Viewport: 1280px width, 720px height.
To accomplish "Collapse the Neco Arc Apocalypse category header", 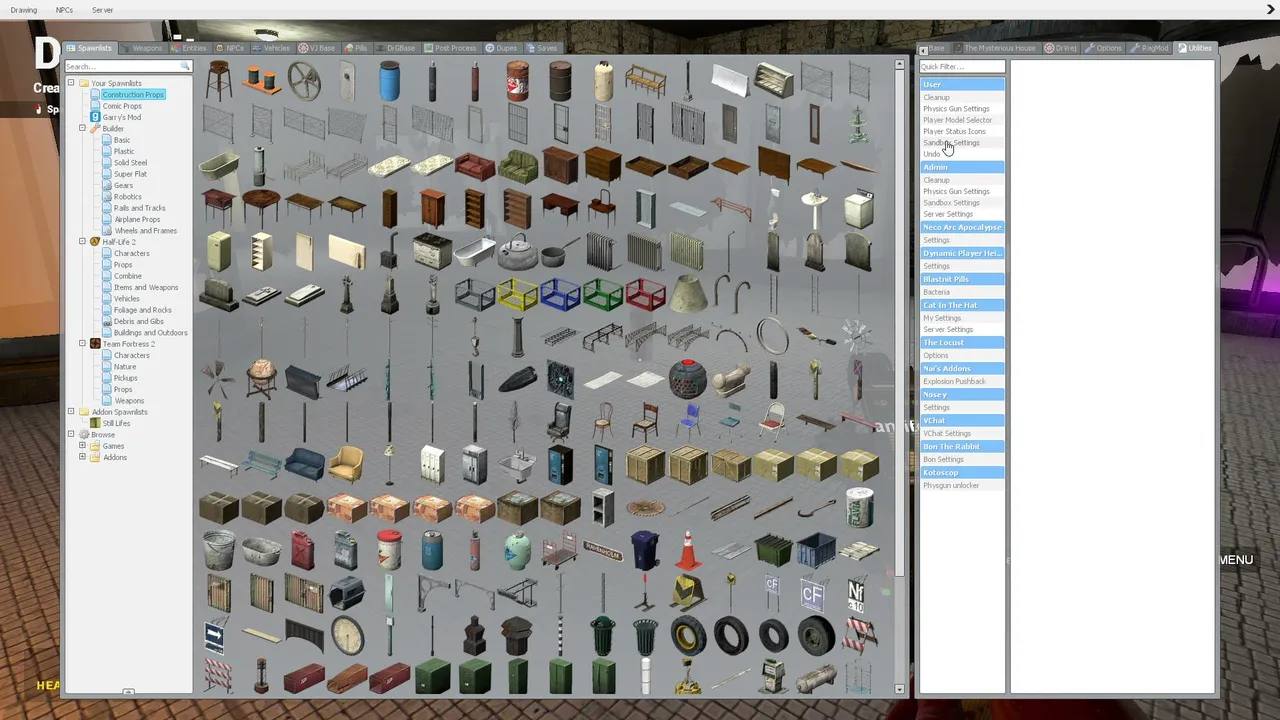I will pos(962,227).
